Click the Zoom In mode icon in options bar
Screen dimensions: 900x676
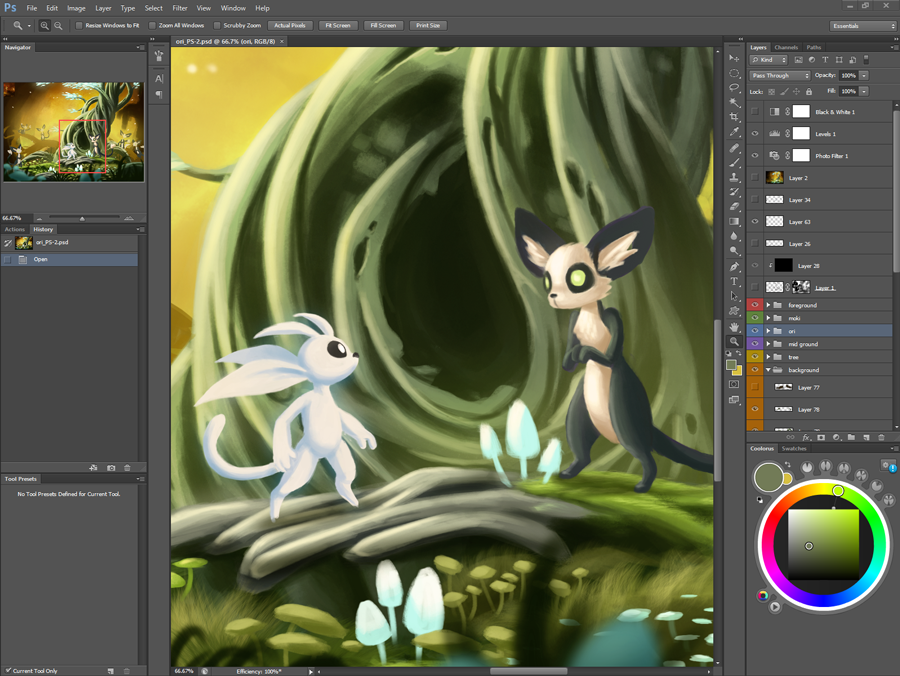pyautogui.click(x=44, y=26)
